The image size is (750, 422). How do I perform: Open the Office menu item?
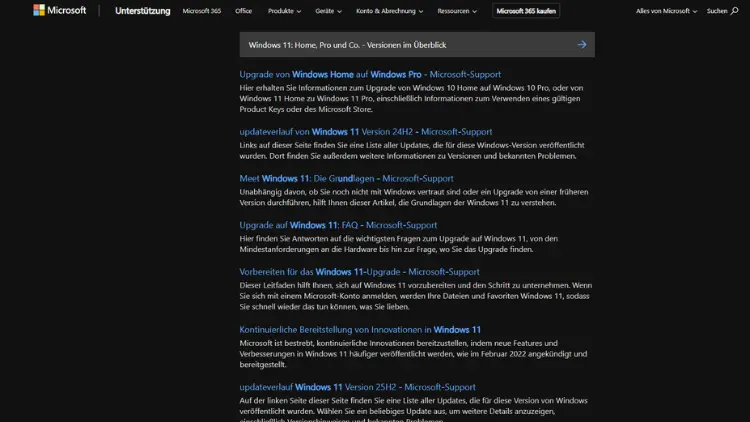click(x=243, y=11)
